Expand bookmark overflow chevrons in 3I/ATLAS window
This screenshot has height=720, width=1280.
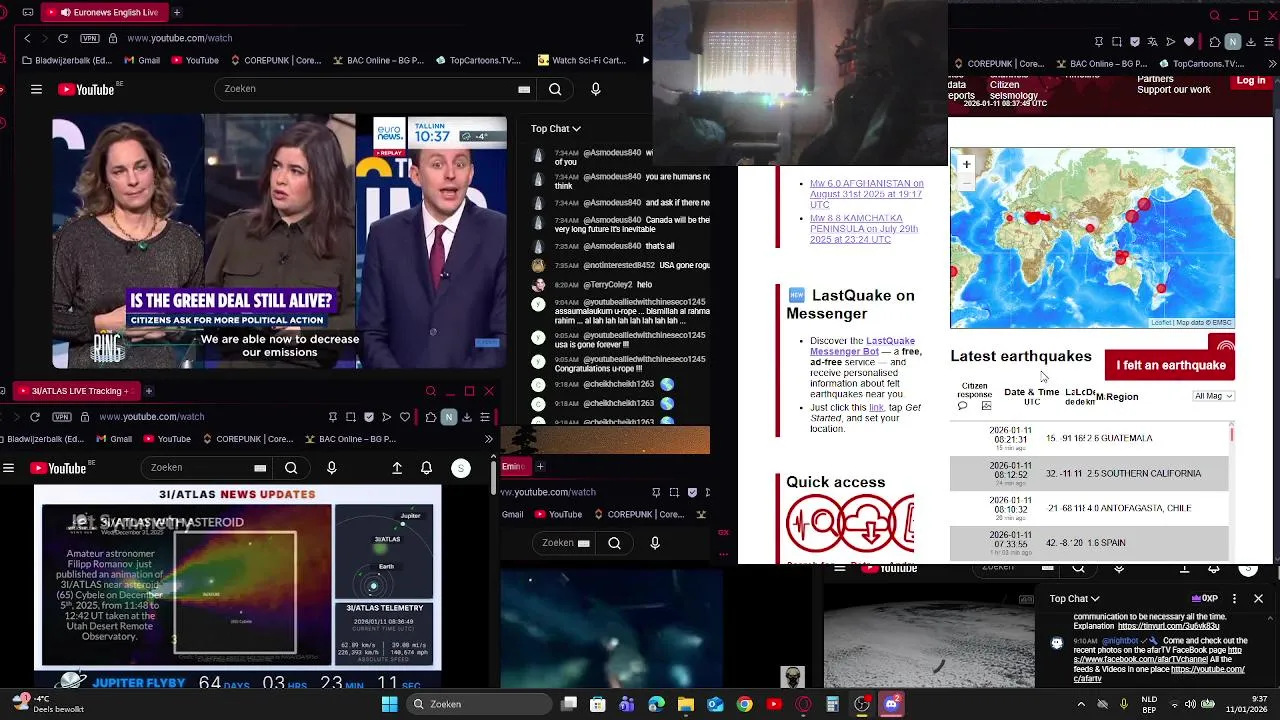pos(488,439)
